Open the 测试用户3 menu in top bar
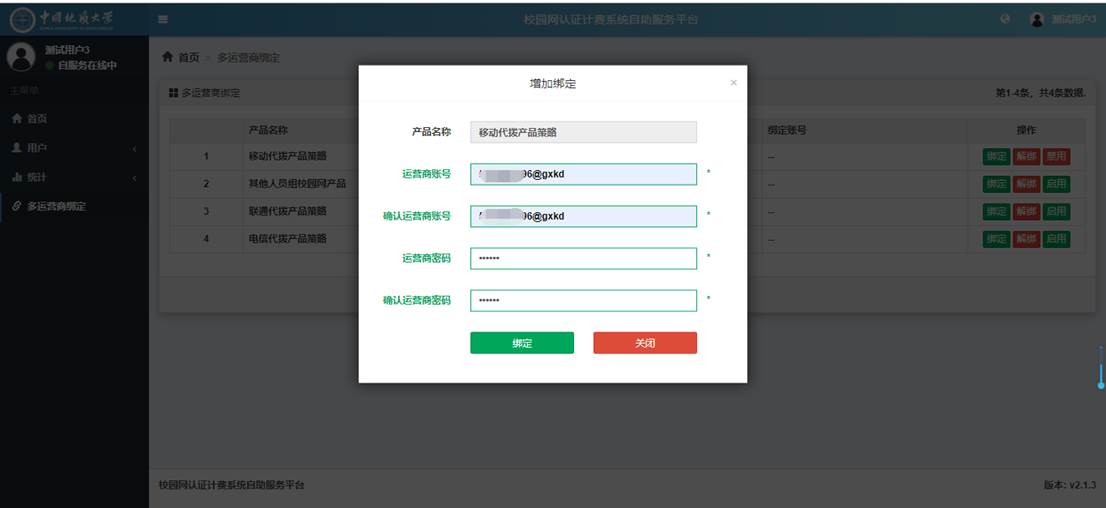The height and width of the screenshot is (508, 1106). click(1062, 19)
